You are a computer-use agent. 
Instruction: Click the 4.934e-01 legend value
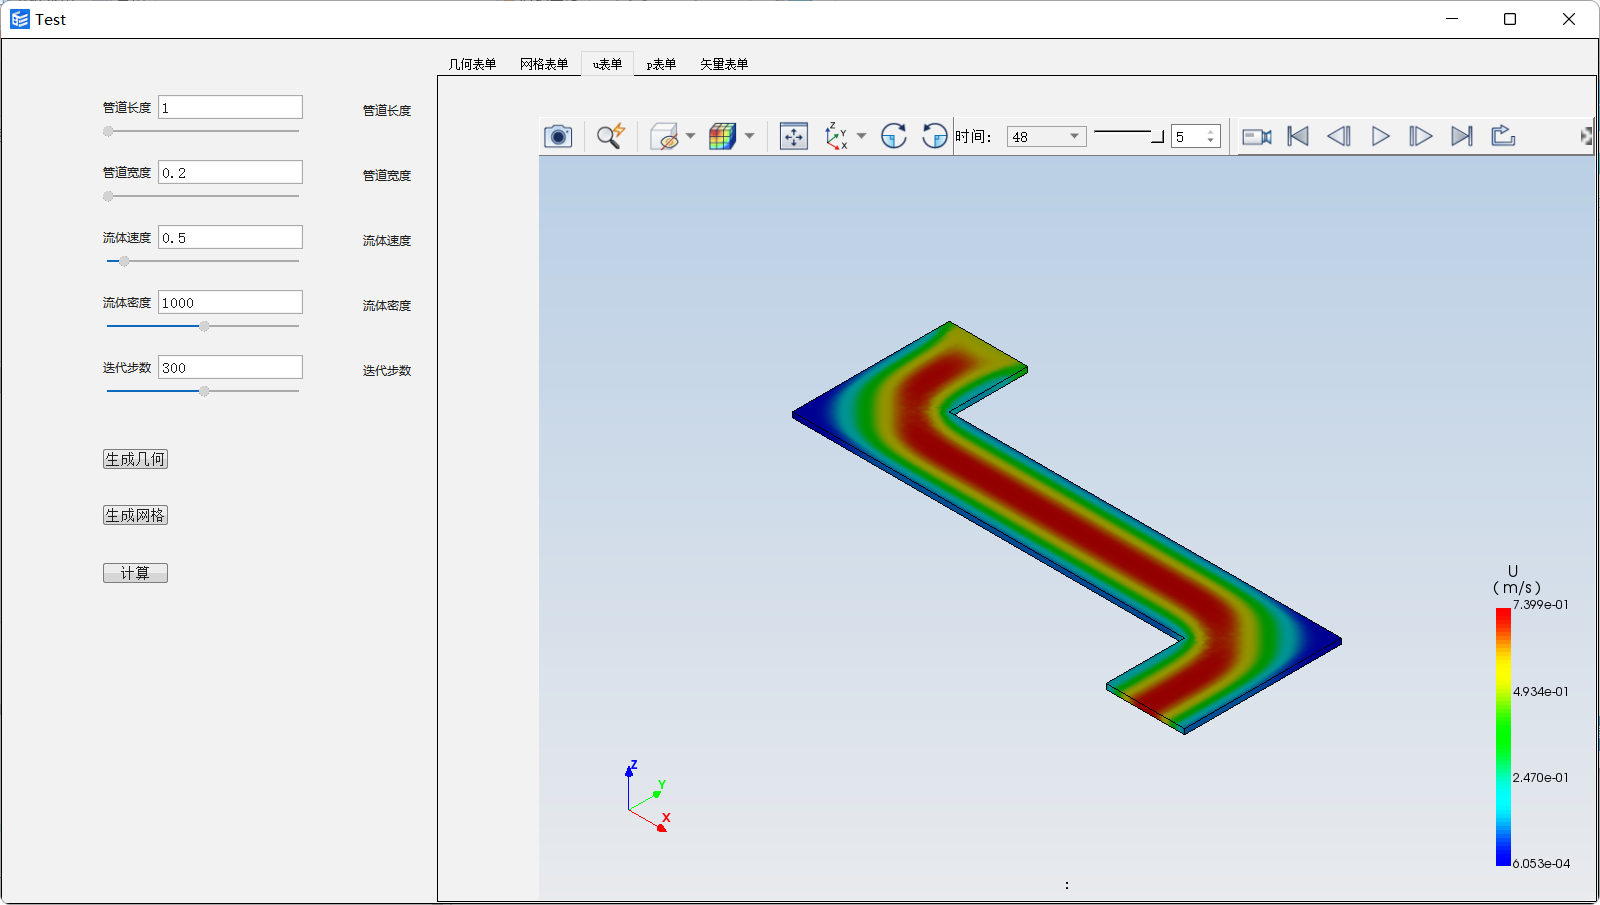click(x=1541, y=692)
